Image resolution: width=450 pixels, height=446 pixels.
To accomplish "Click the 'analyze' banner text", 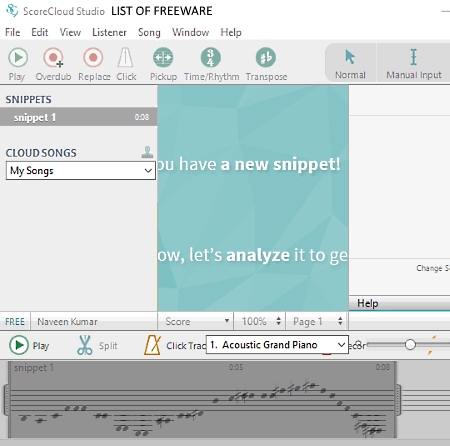I will (x=258, y=255).
